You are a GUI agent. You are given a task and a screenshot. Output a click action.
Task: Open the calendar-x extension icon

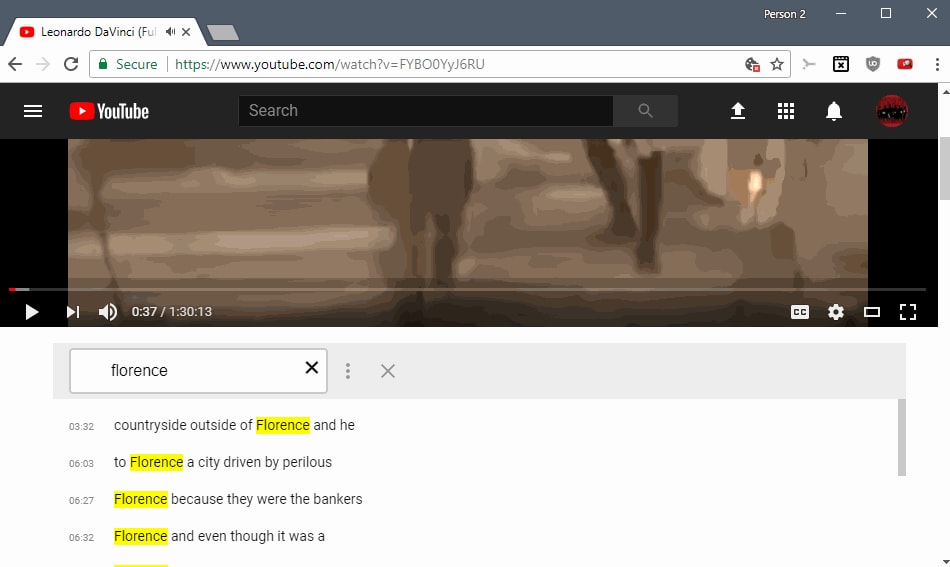click(840, 64)
